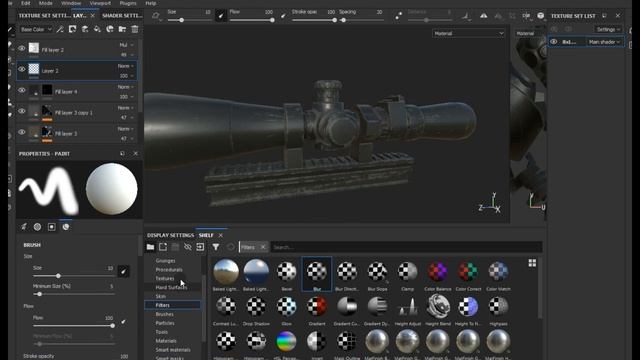The width and height of the screenshot is (640, 360).
Task: Toggle Size pen pressure icon in top toolbar
Action: click(x=220, y=16)
